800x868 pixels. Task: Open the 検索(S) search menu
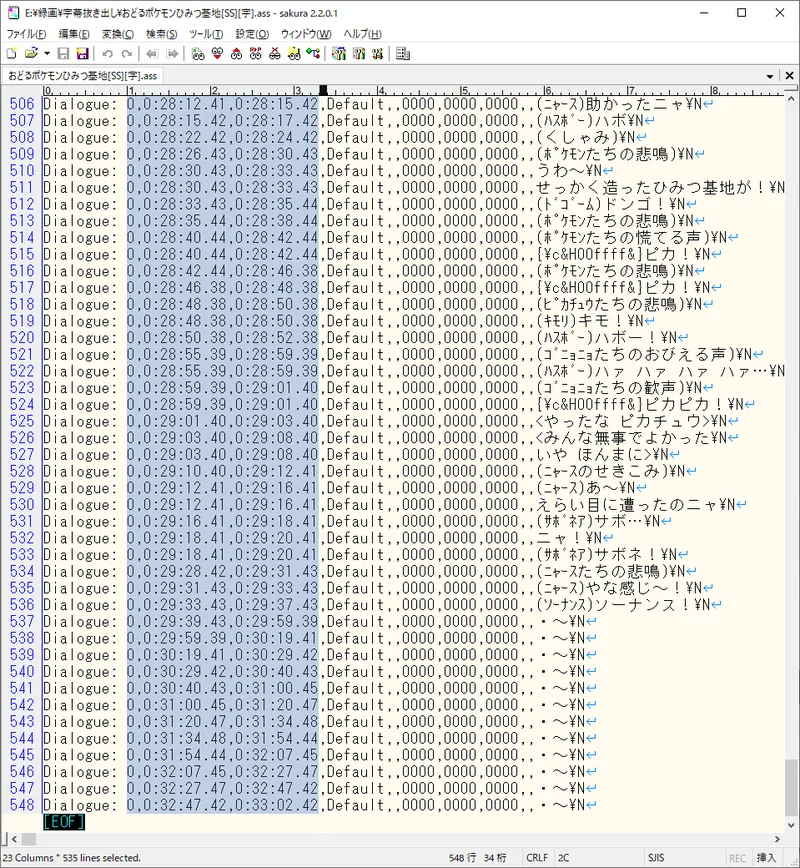click(x=162, y=34)
